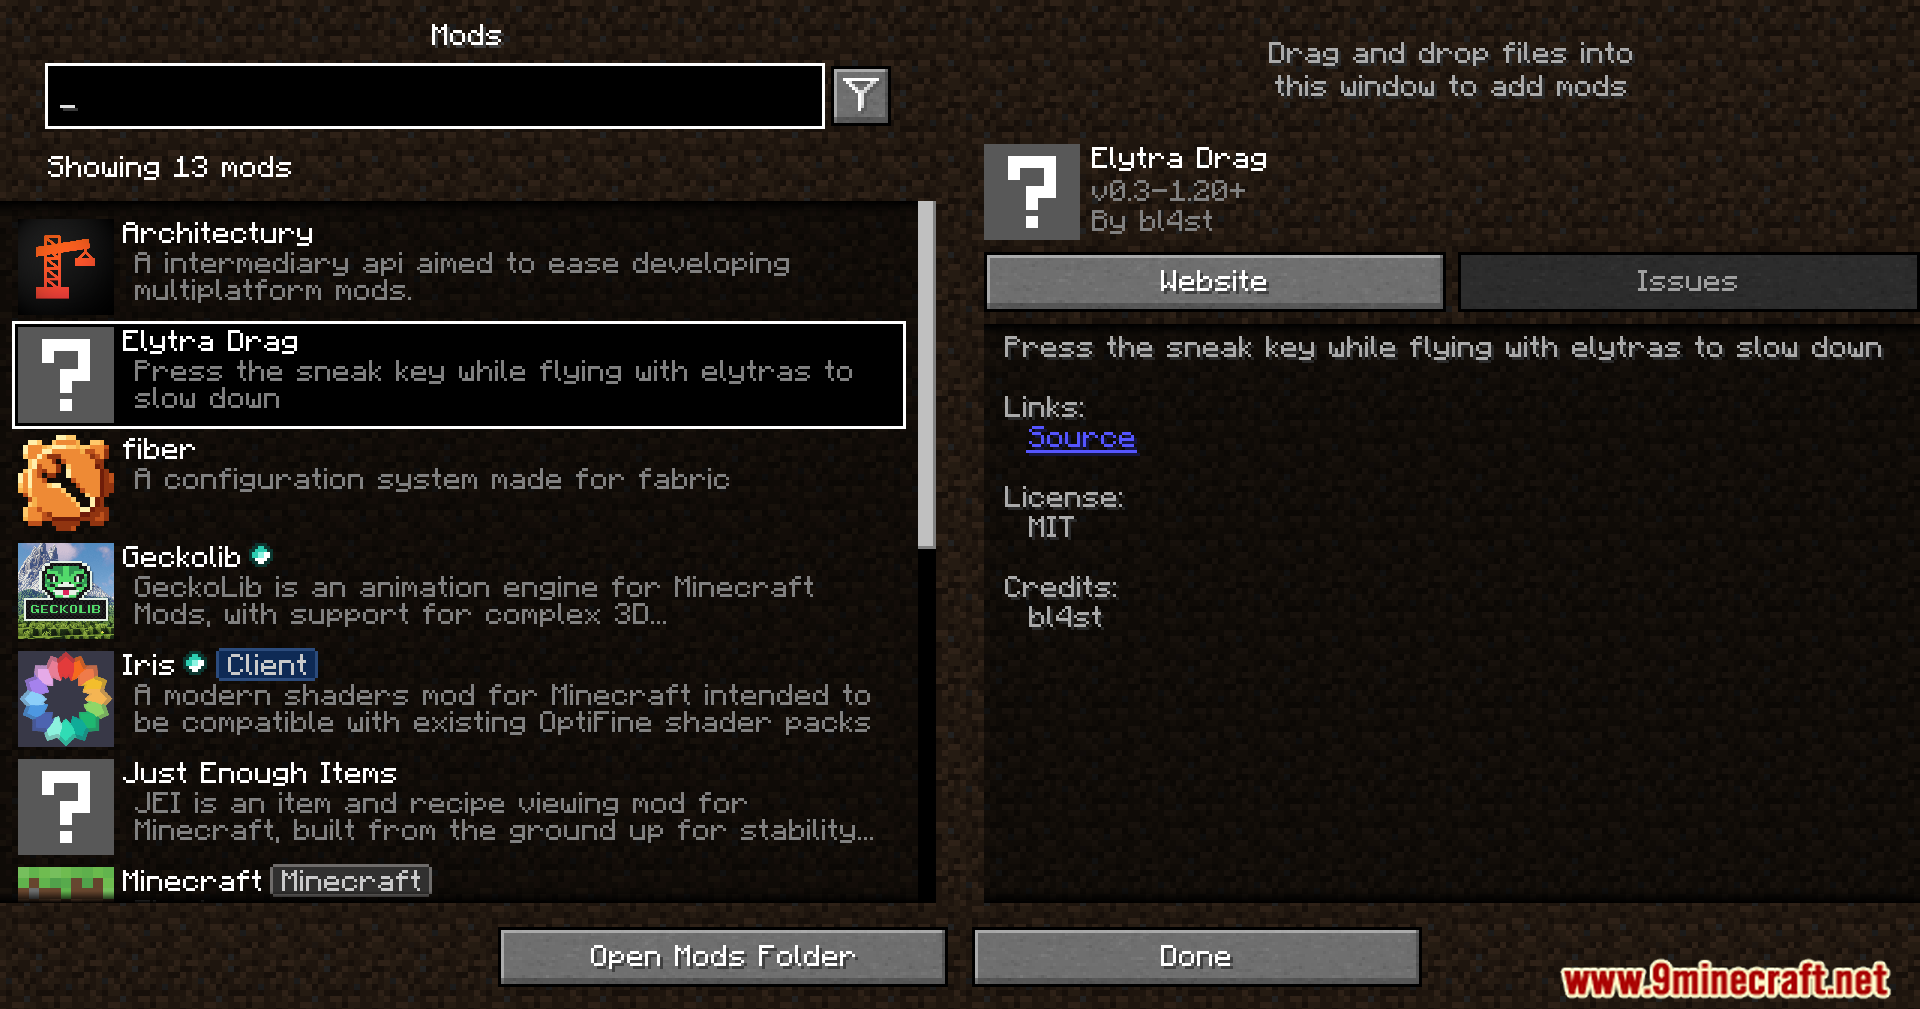Select the Iris colorful flower icon
Screen dimensions: 1920x1009
coord(66,699)
